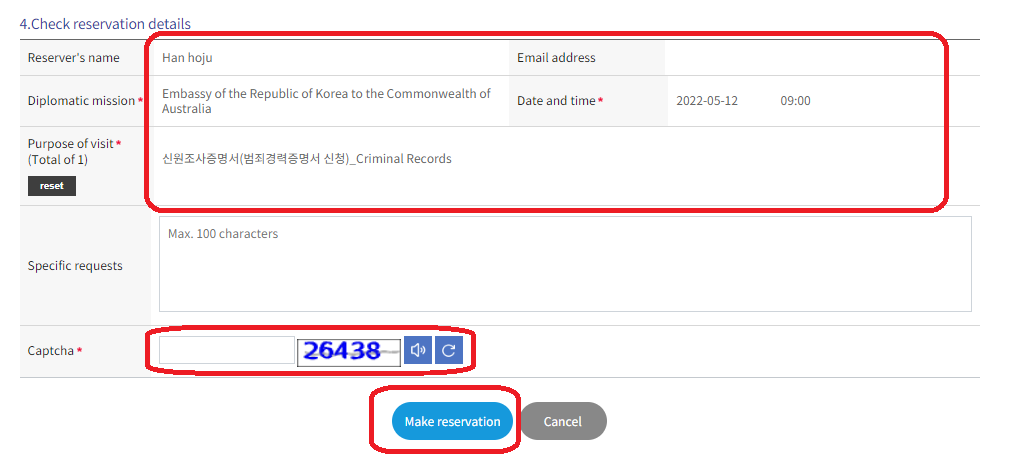This screenshot has height=461, width=1024.
Task: Click the Check reservation details heading
Action: pyautogui.click(x=105, y=23)
